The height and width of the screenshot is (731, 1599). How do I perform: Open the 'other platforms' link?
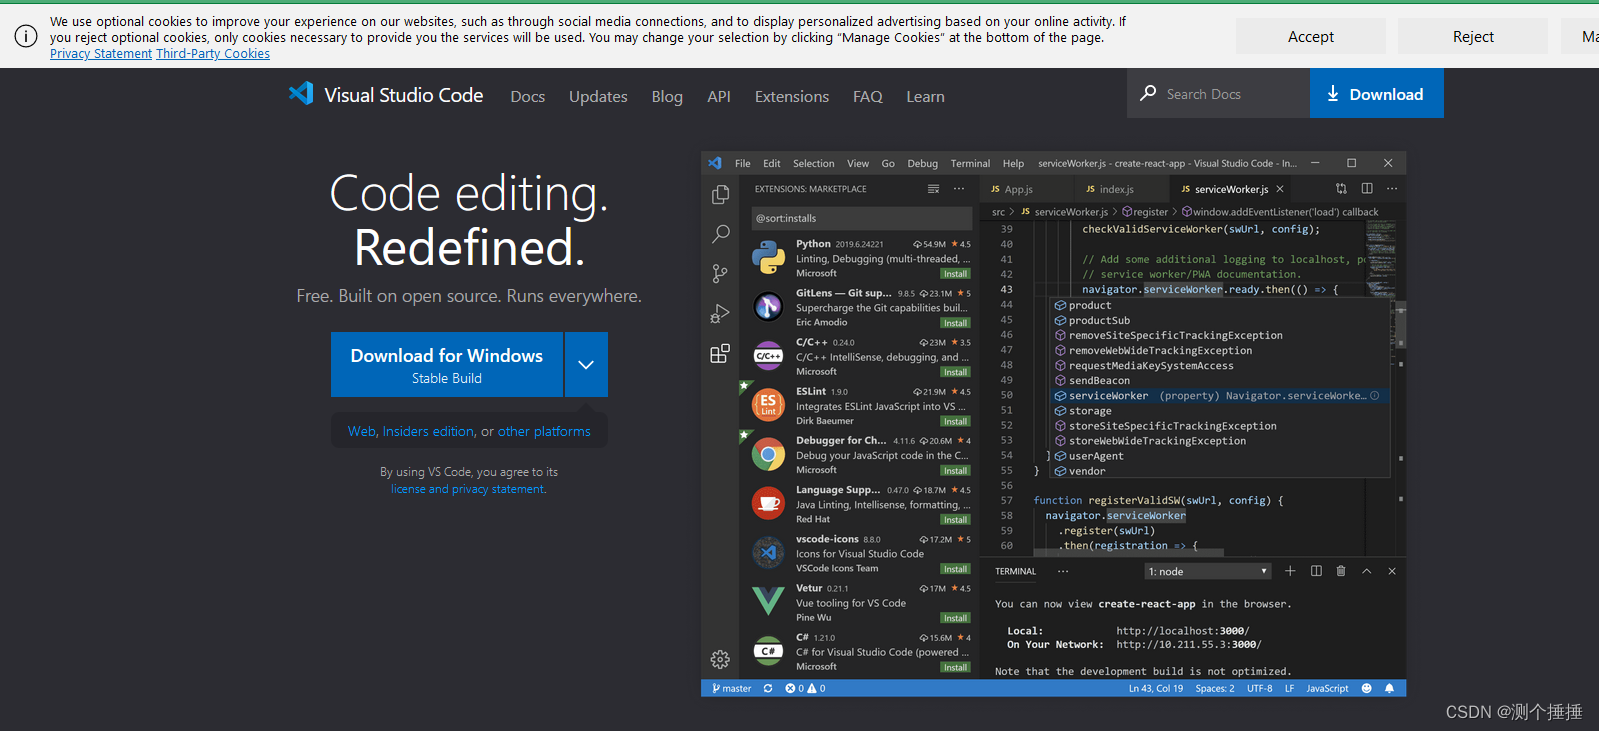click(x=544, y=431)
